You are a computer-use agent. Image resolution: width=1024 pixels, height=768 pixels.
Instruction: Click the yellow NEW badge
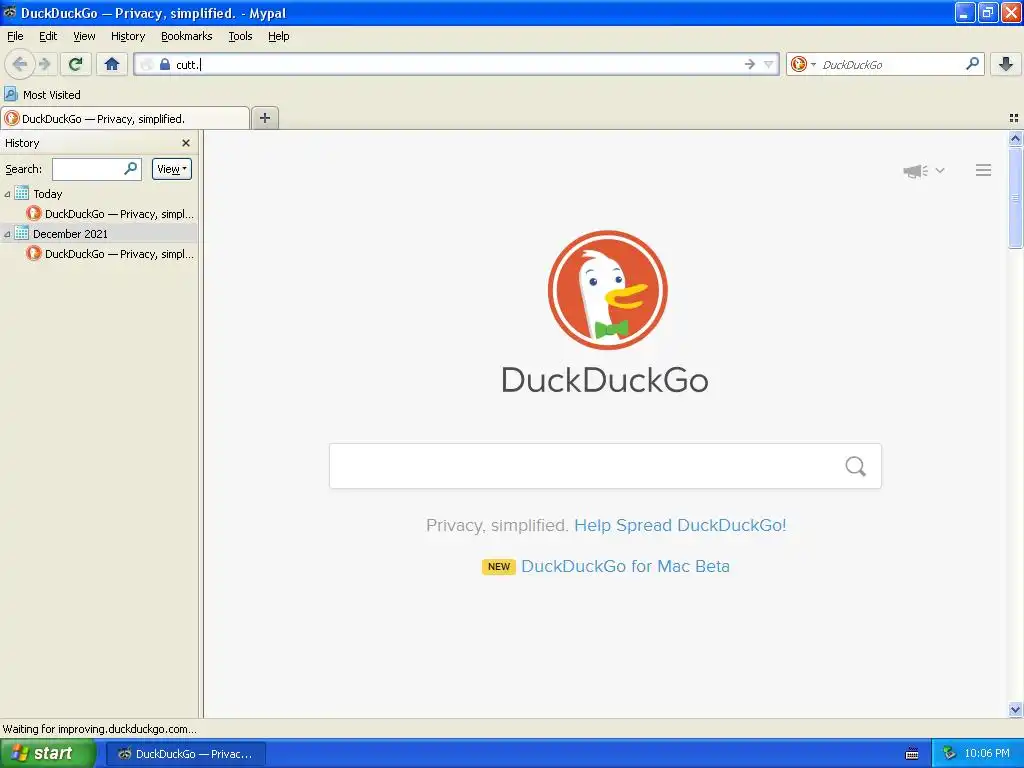point(499,566)
